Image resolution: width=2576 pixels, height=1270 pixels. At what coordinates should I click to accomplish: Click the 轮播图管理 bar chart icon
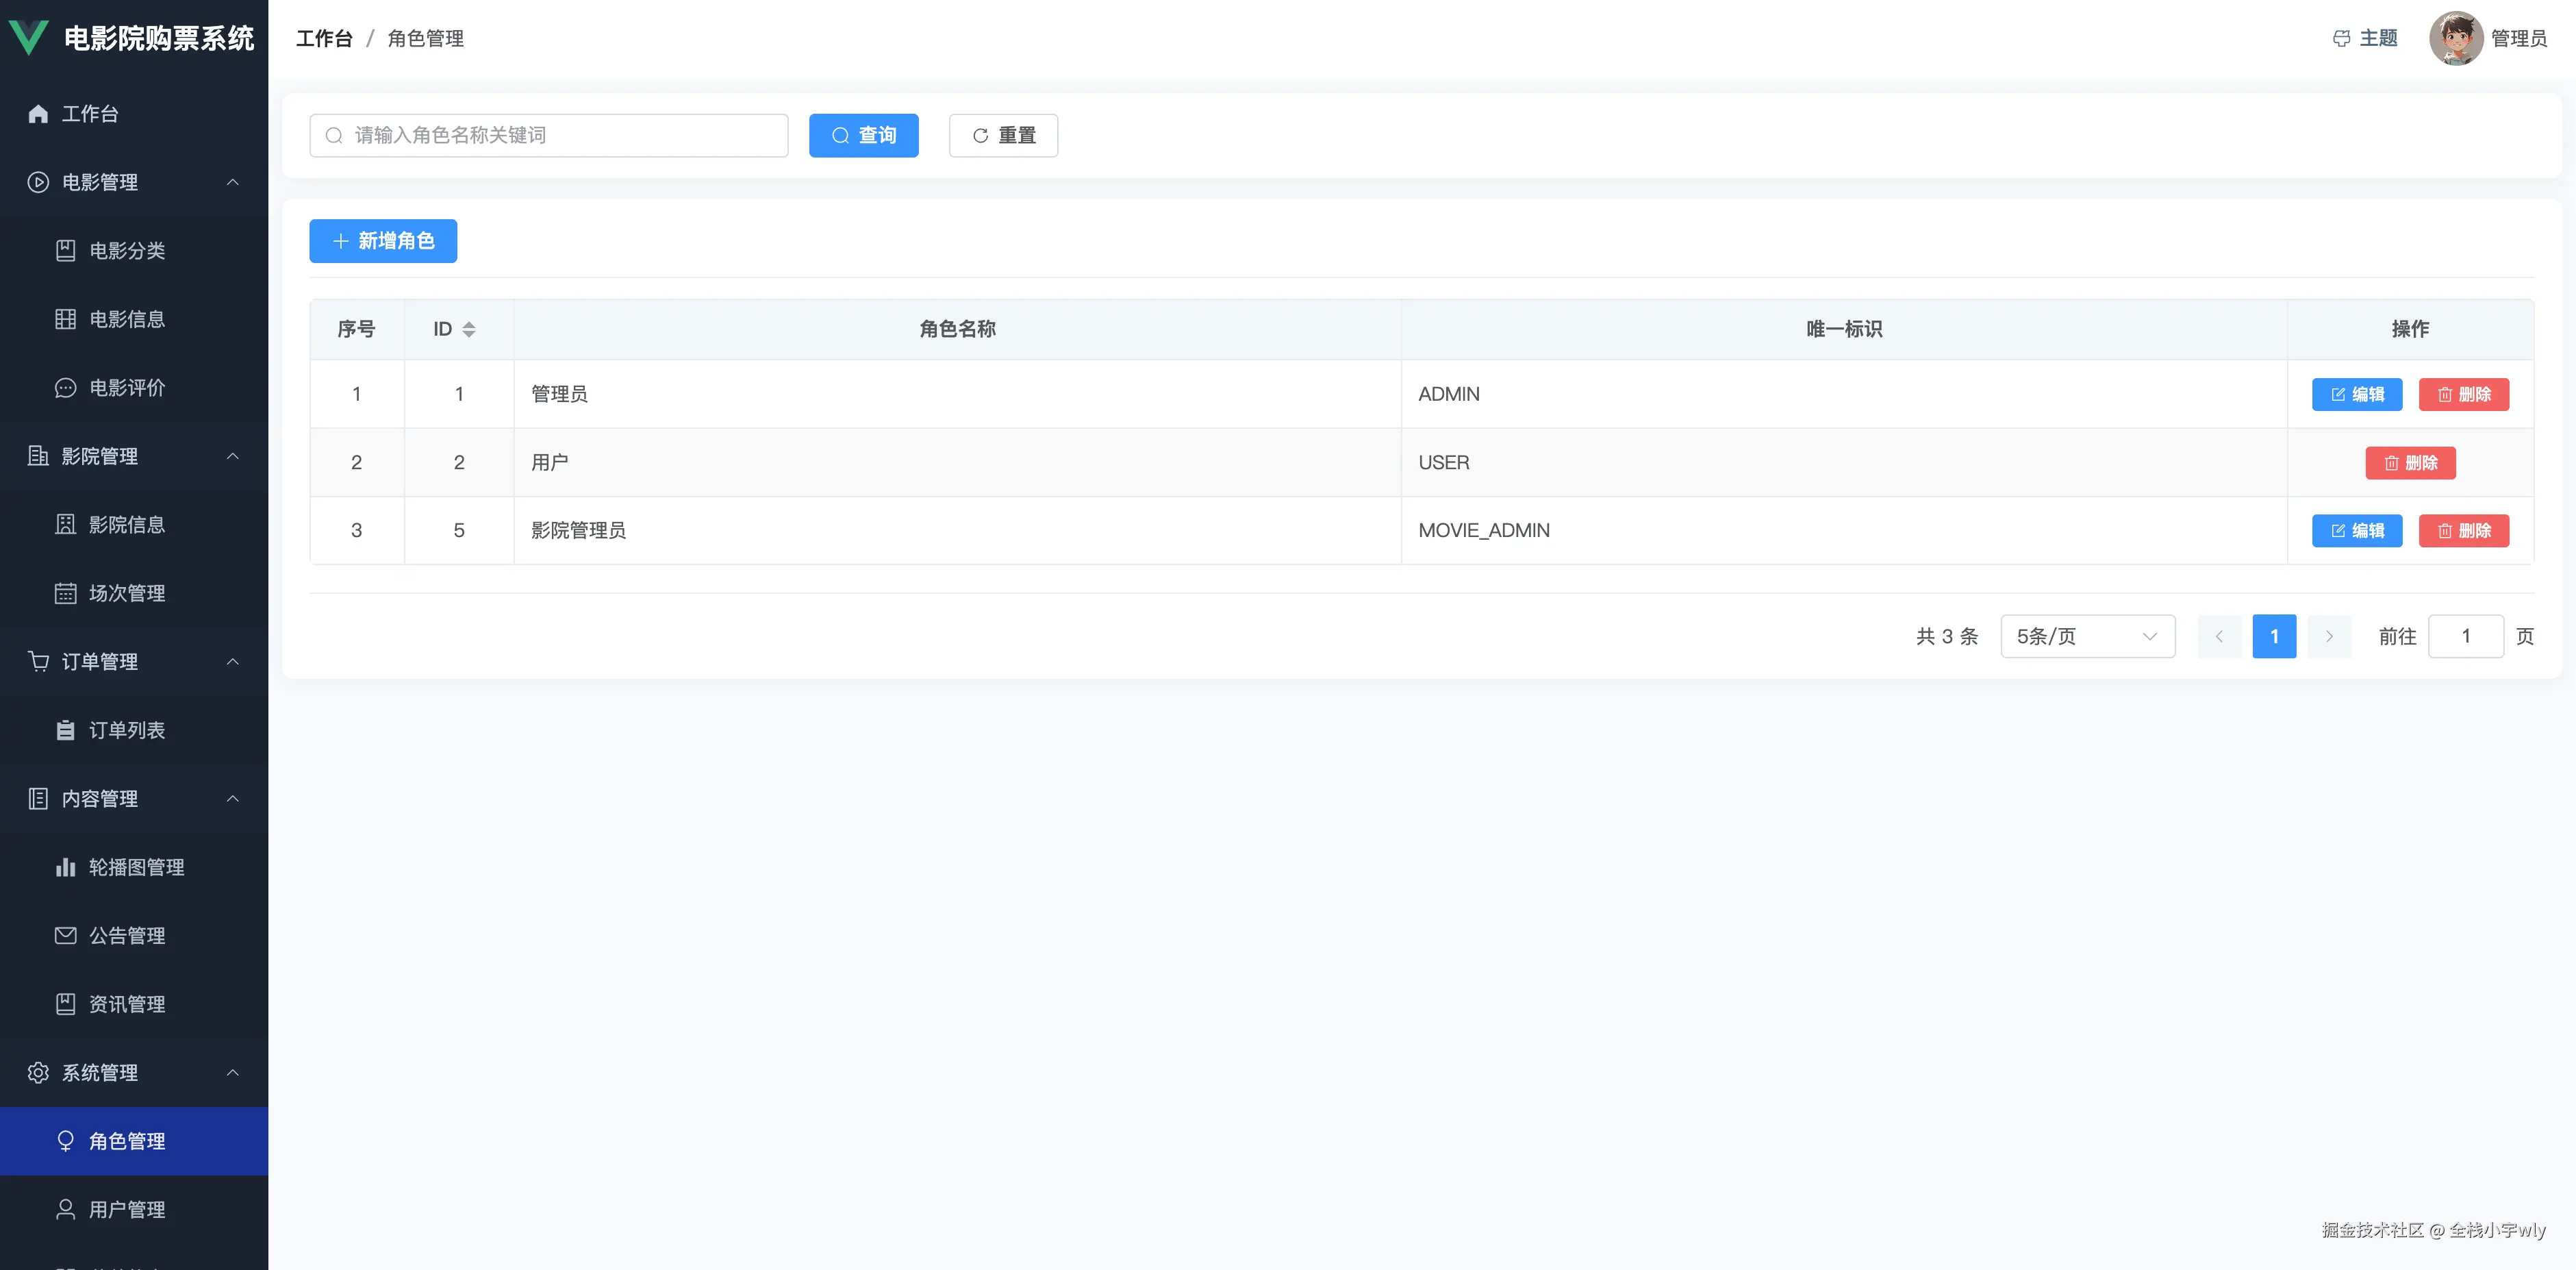click(65, 867)
